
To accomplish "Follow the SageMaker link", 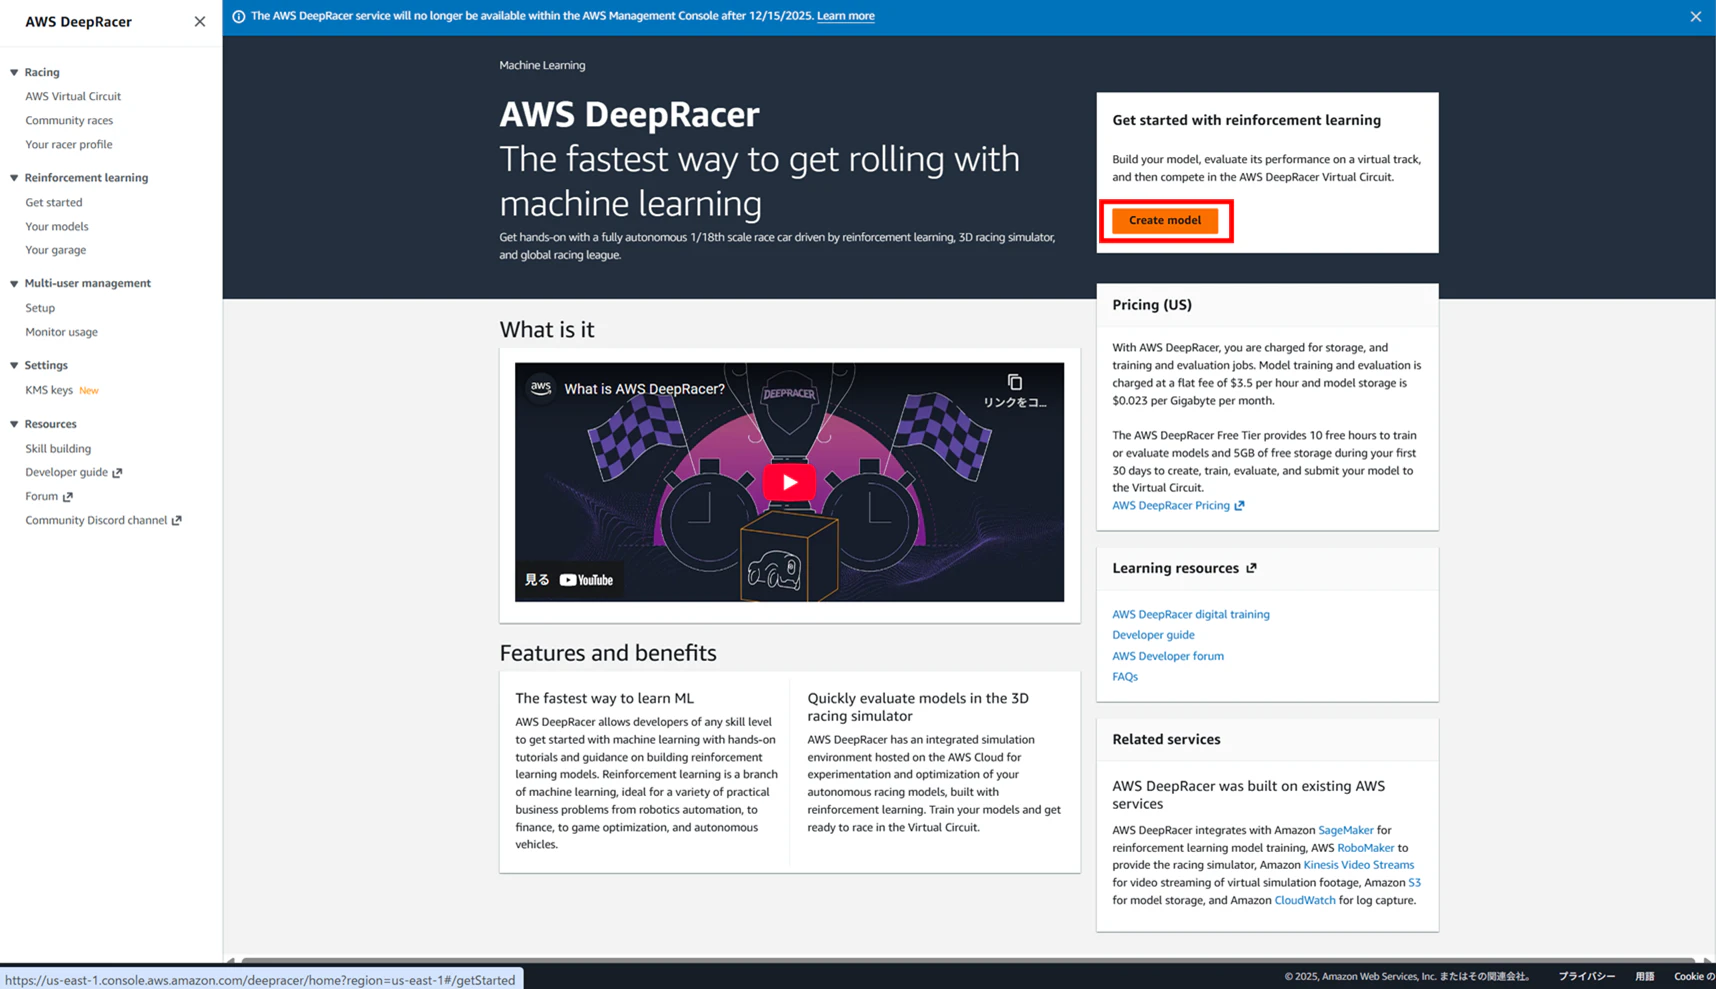I will click(x=1345, y=830).
